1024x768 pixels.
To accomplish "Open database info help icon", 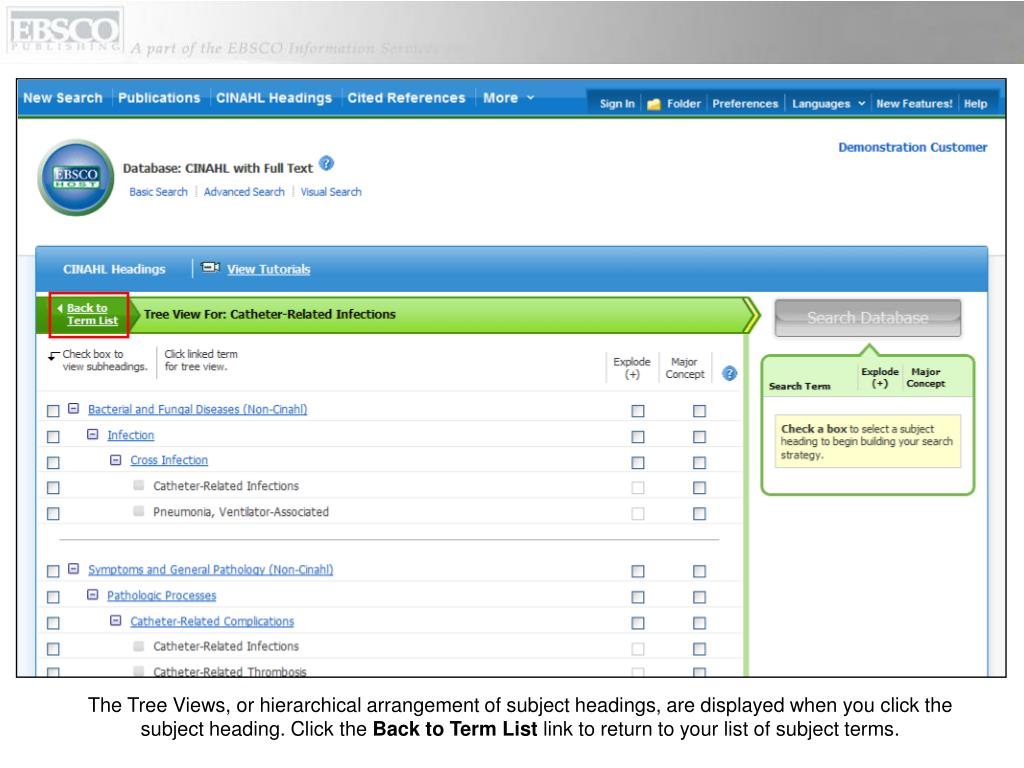I will (x=327, y=163).
